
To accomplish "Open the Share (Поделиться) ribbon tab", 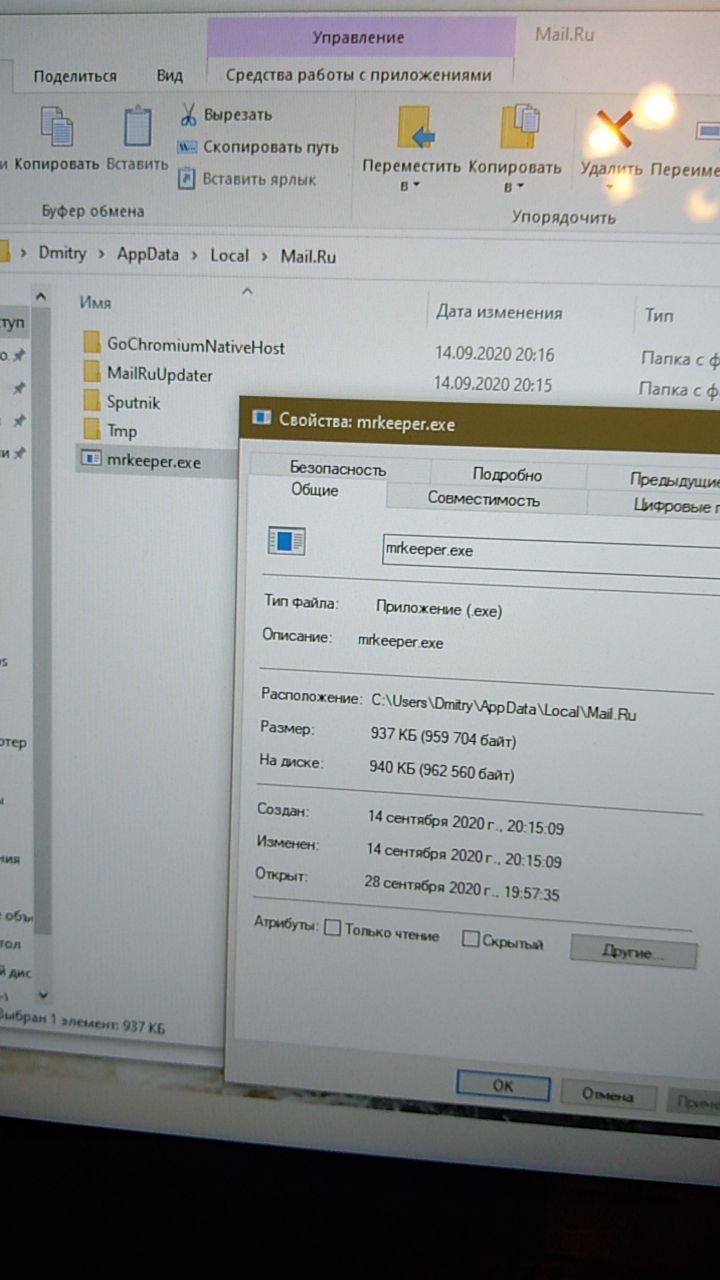I will (x=75, y=76).
